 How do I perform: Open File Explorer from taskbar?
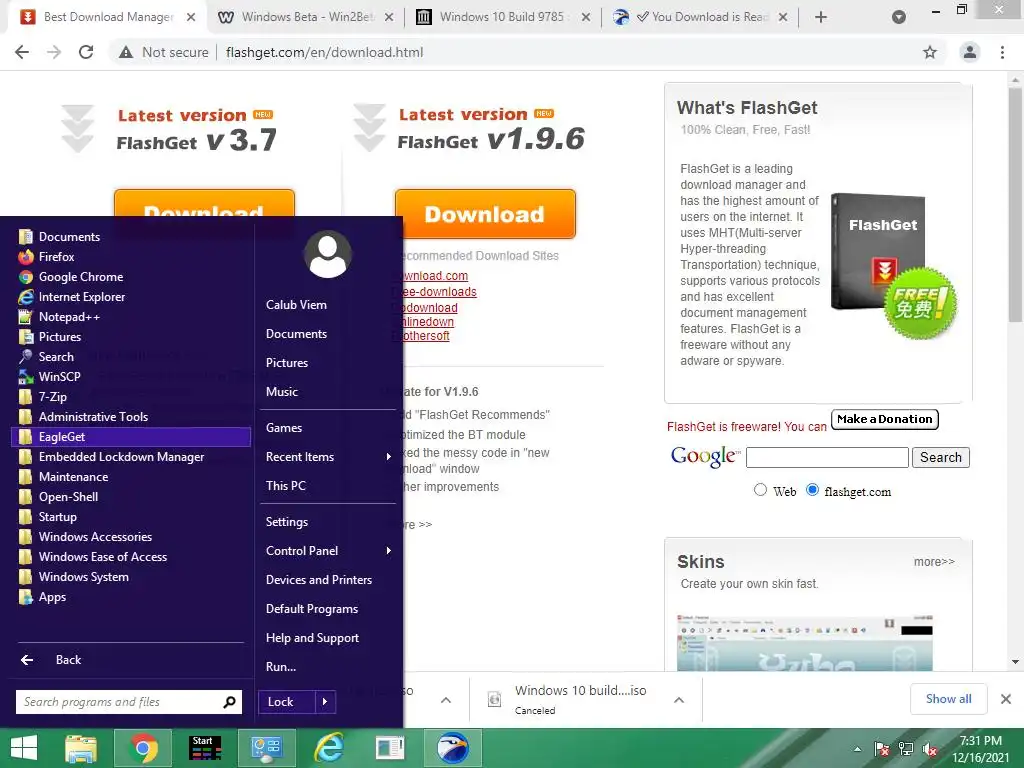click(x=82, y=748)
